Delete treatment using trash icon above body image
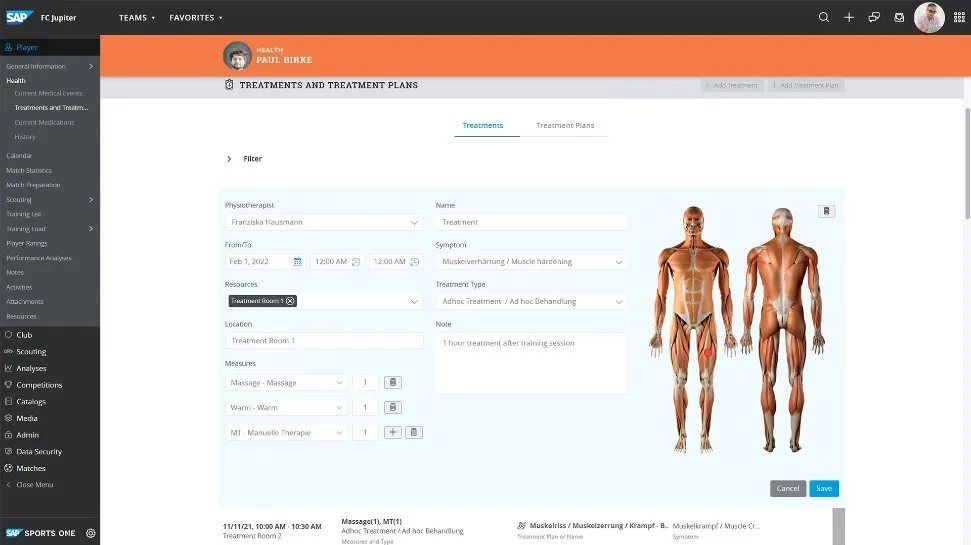This screenshot has width=971, height=545. click(826, 211)
